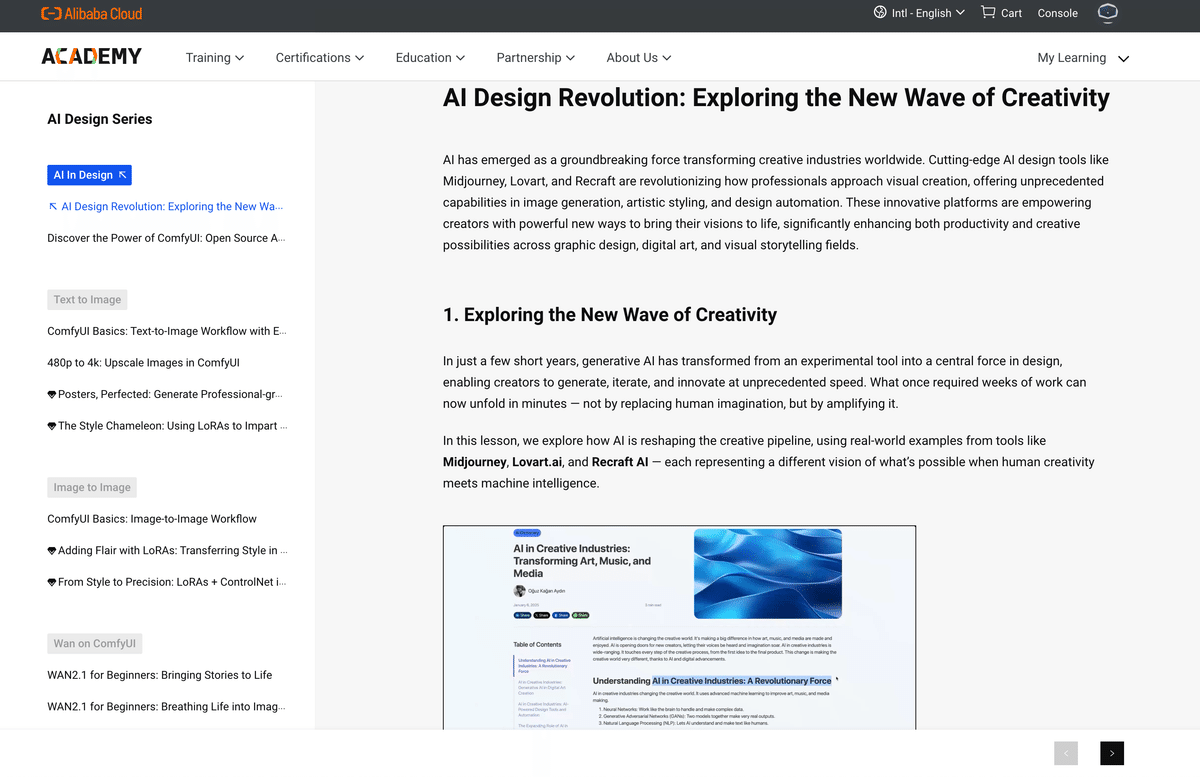The image size is (1200, 777).
Task: Click heading 1. Exploring the New Wave
Action: click(x=610, y=315)
